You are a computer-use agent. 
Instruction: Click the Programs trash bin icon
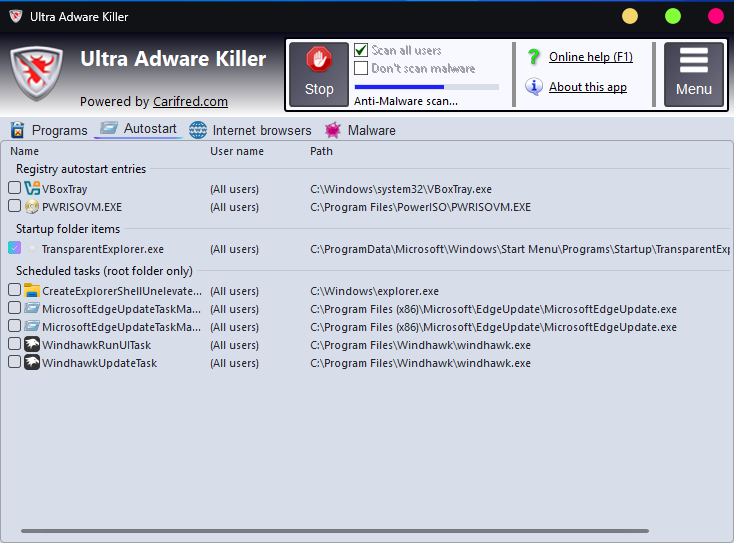coord(17,130)
